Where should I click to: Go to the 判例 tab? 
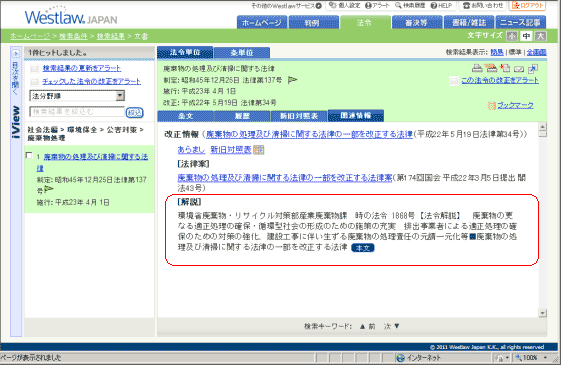[x=313, y=23]
